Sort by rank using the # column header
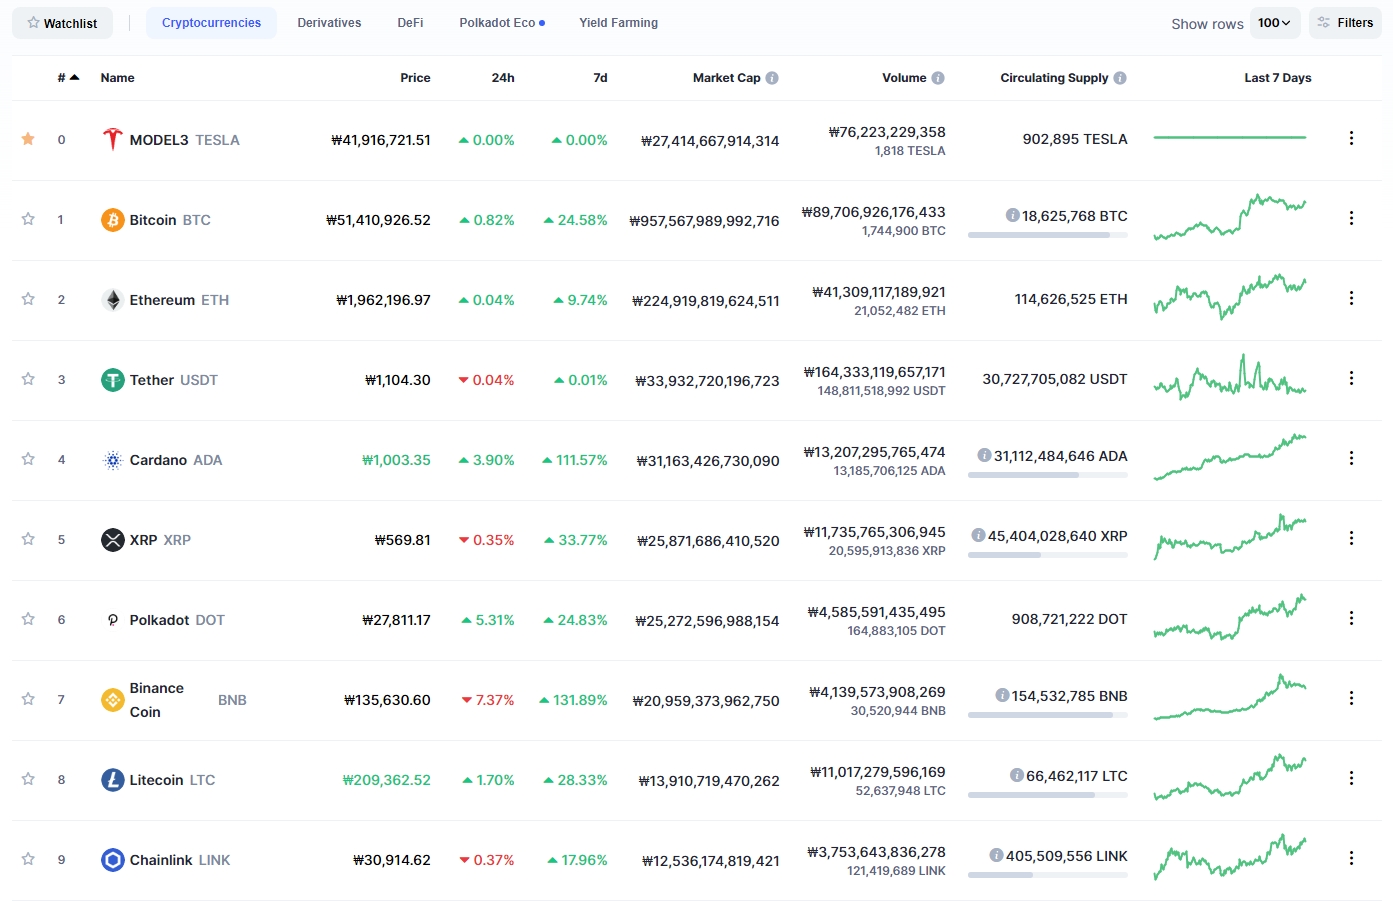Image resolution: width=1393 pixels, height=901 pixels. [x=68, y=78]
